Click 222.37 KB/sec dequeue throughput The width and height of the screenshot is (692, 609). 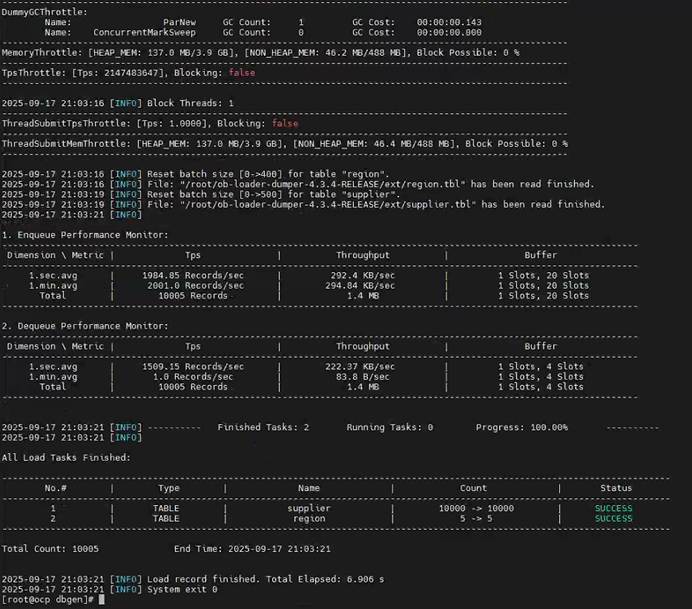tap(360, 367)
